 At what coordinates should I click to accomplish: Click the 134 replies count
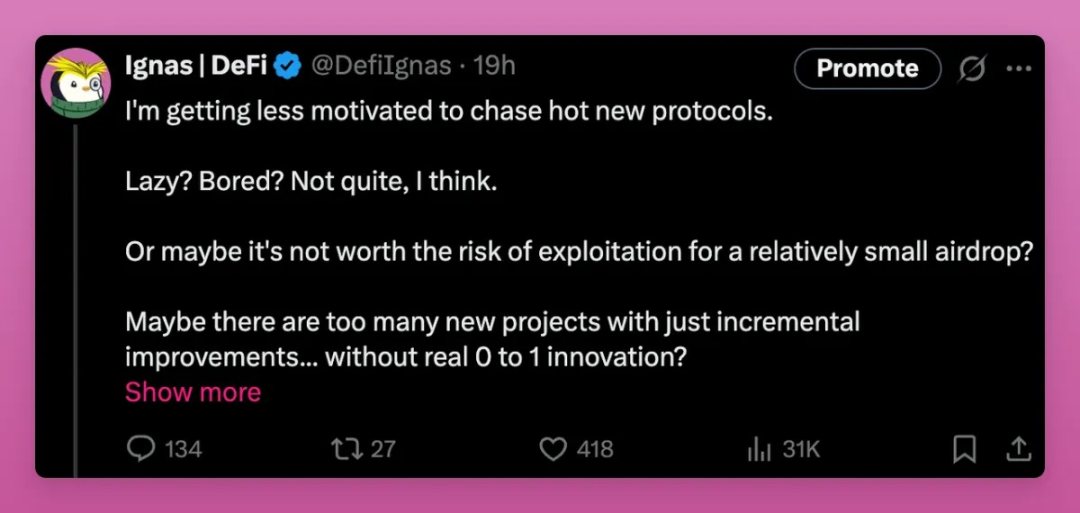click(183, 449)
